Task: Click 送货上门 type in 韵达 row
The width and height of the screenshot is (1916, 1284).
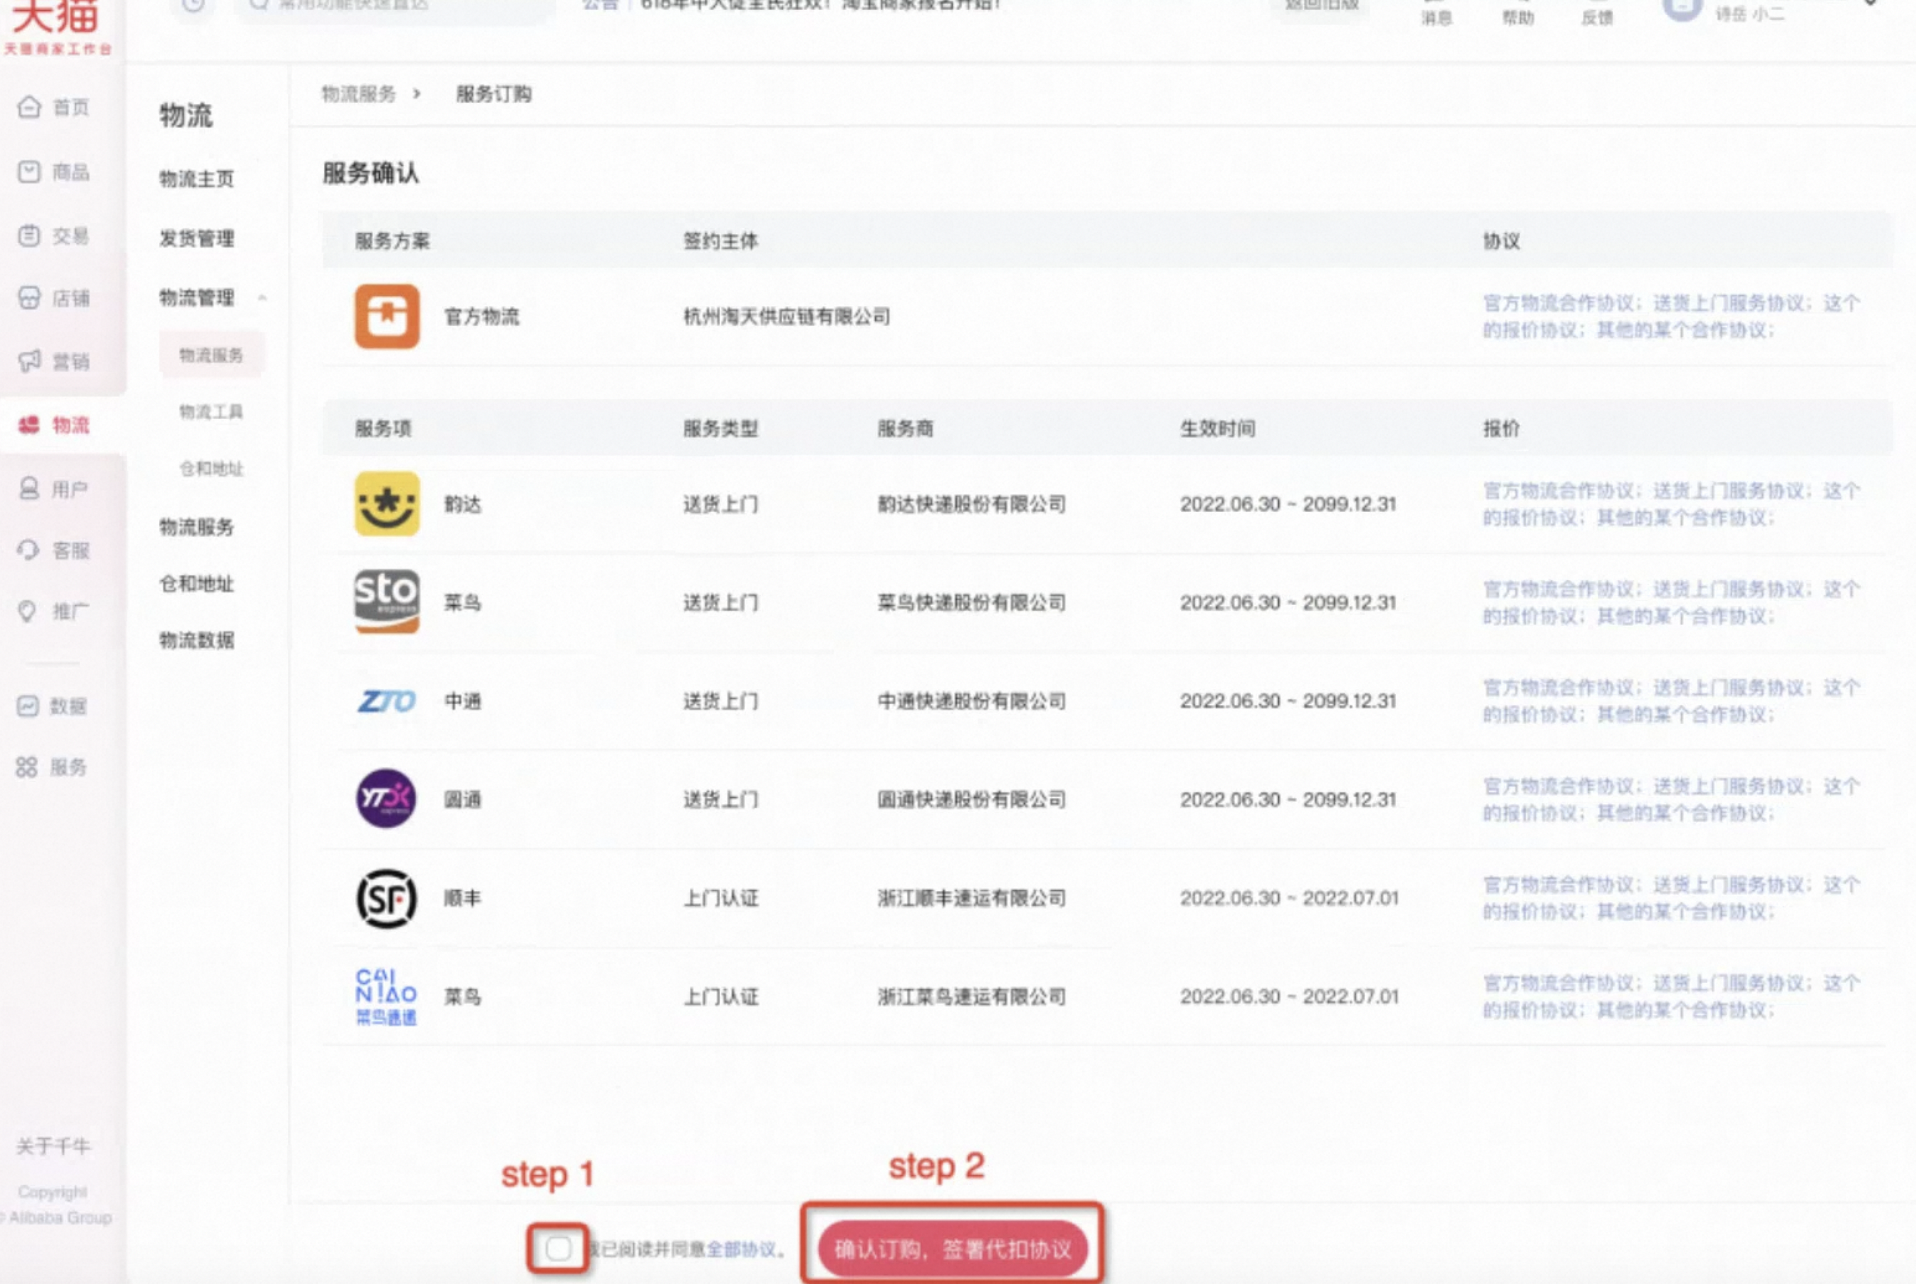Action: 721,504
